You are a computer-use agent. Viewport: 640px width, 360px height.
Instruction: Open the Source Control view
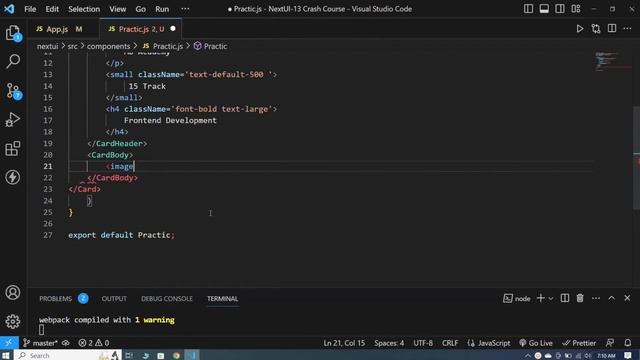point(13,91)
